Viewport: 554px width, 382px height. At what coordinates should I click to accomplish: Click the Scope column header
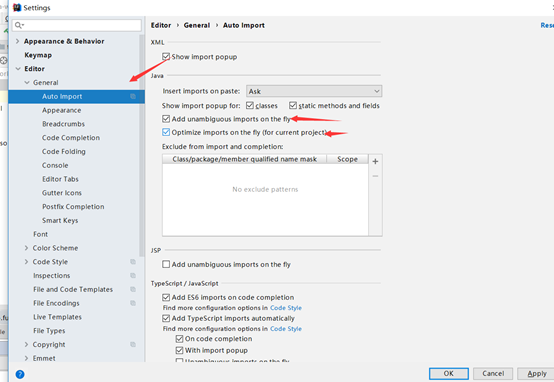pyautogui.click(x=347, y=159)
